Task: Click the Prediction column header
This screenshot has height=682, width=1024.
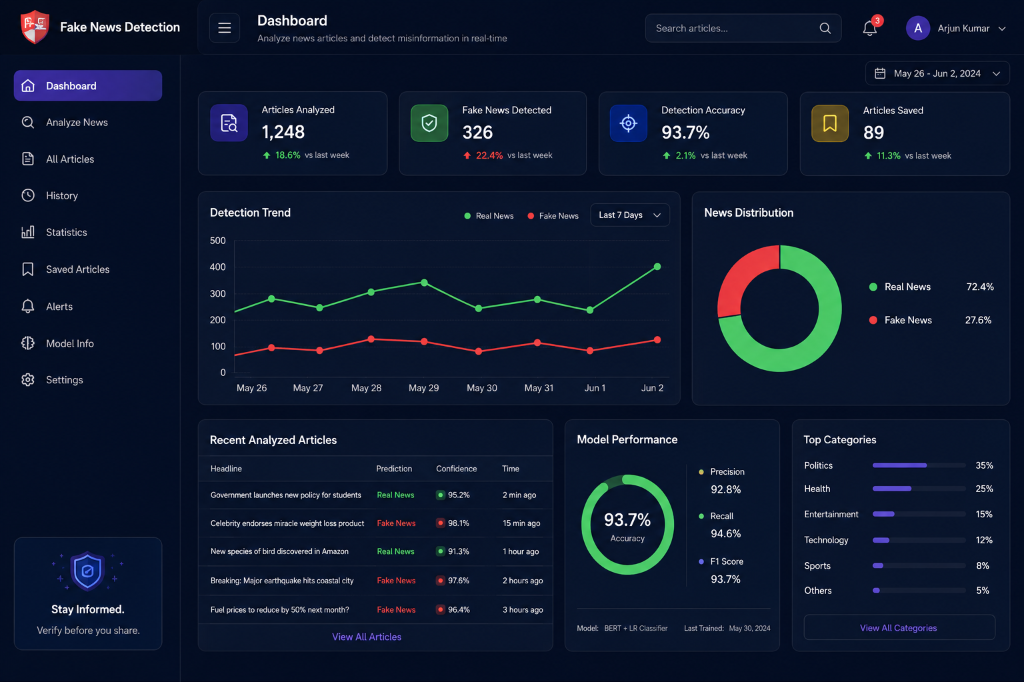Action: 394,468
